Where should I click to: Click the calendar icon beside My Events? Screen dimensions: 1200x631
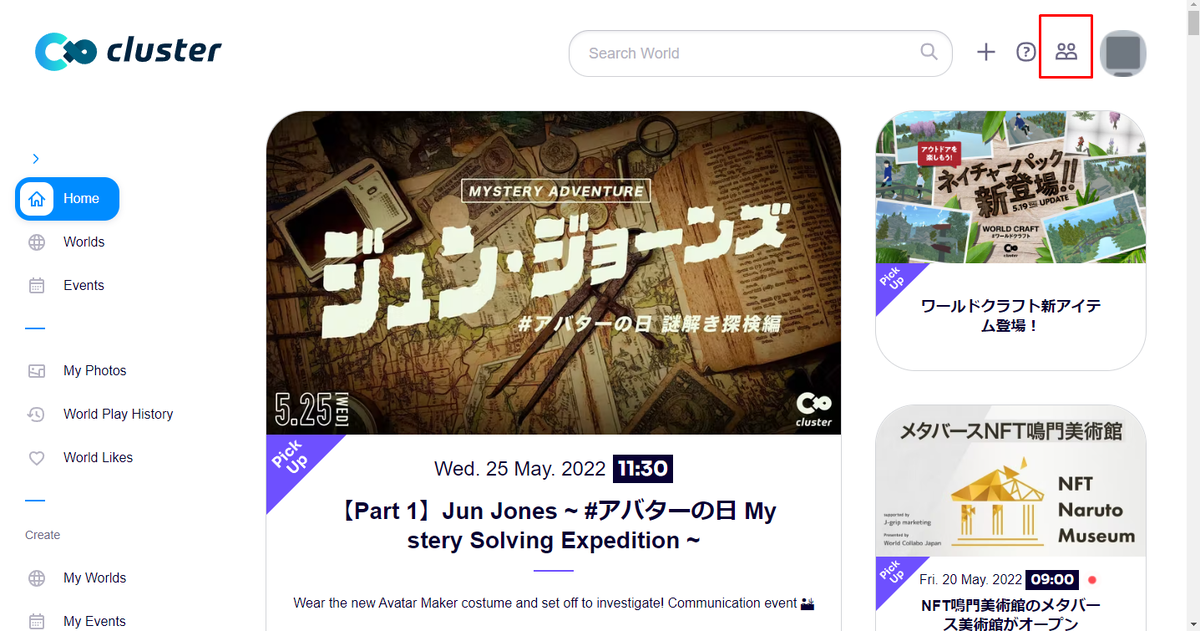pyautogui.click(x=37, y=621)
